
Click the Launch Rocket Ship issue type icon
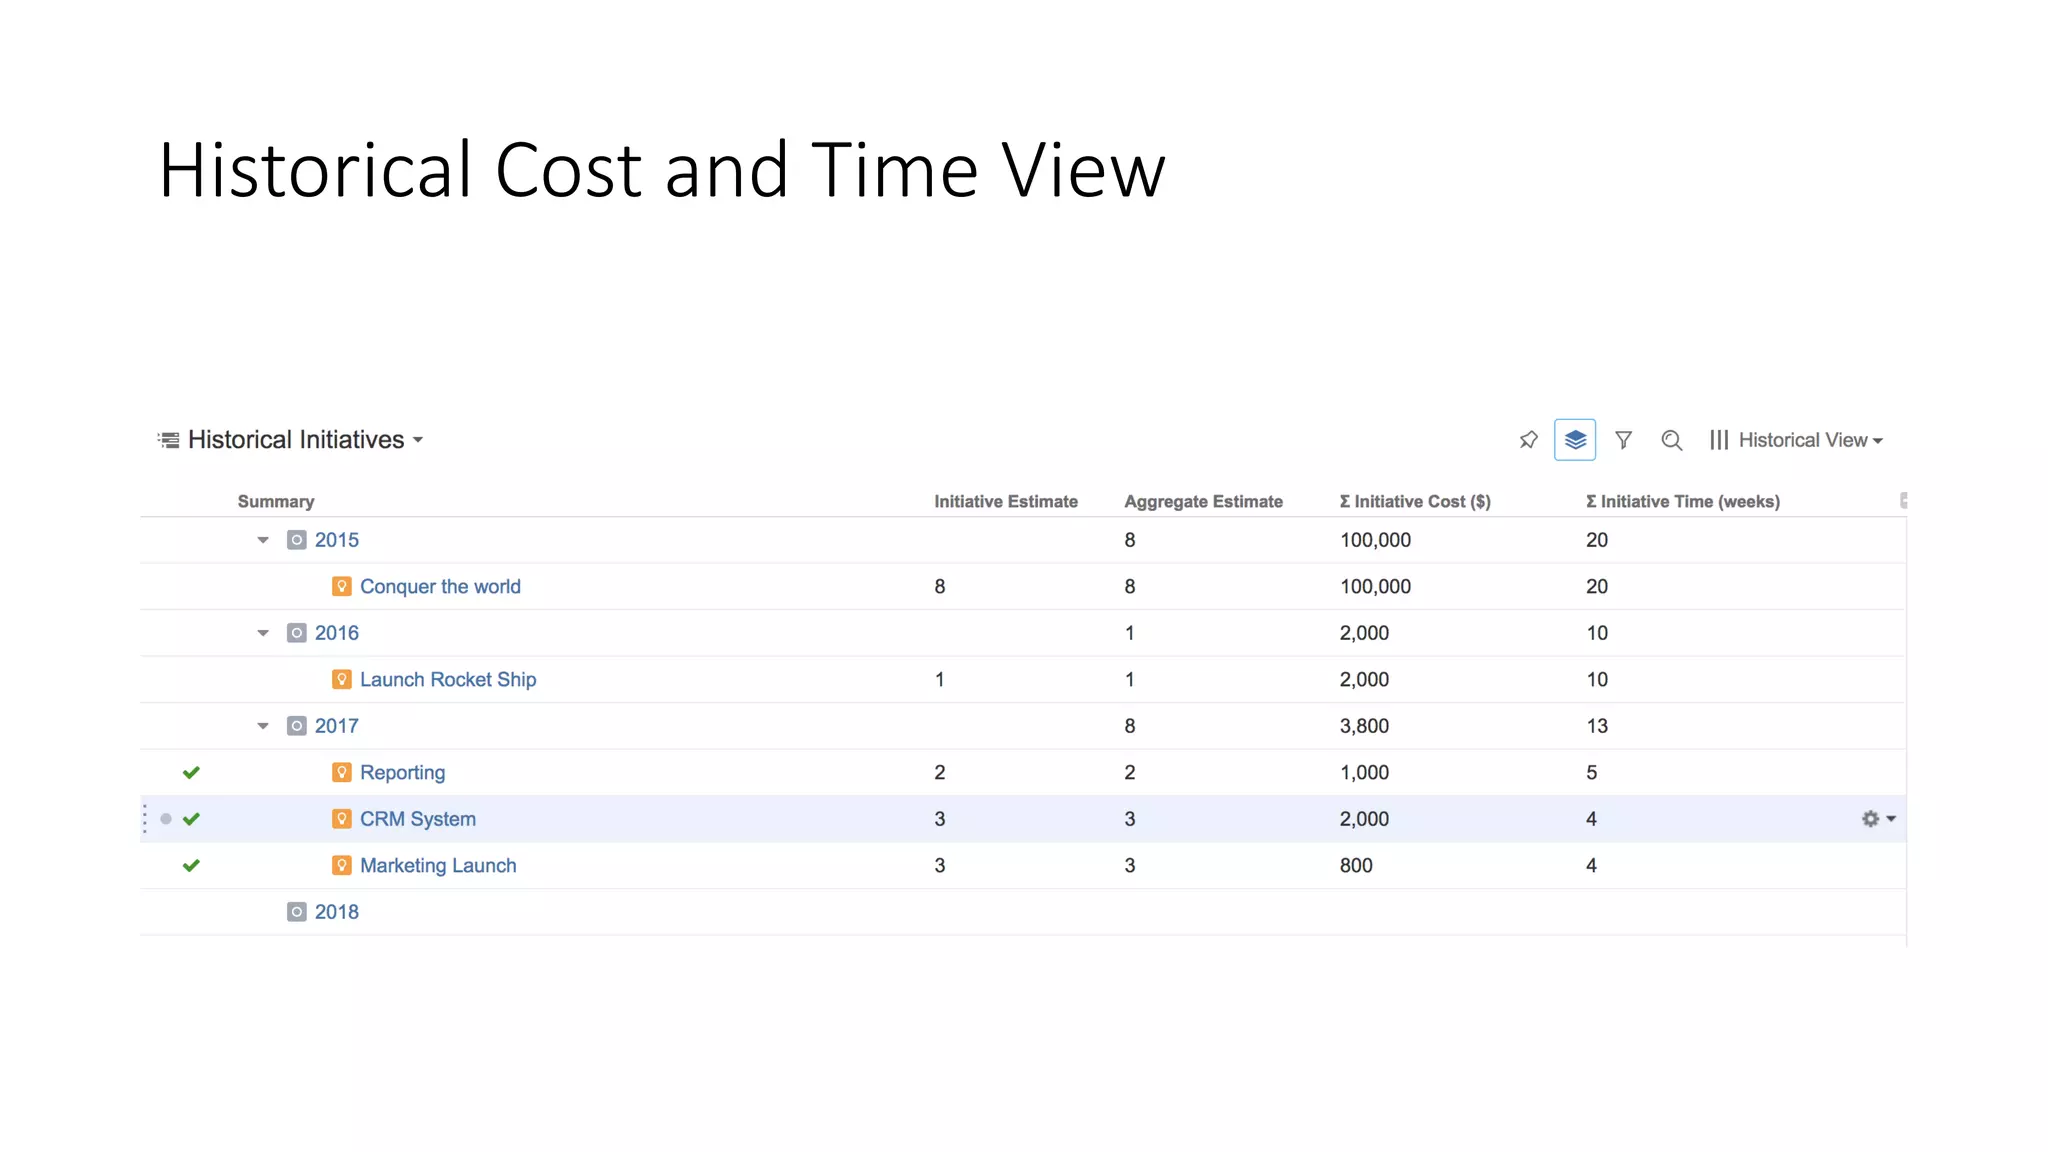tap(342, 680)
